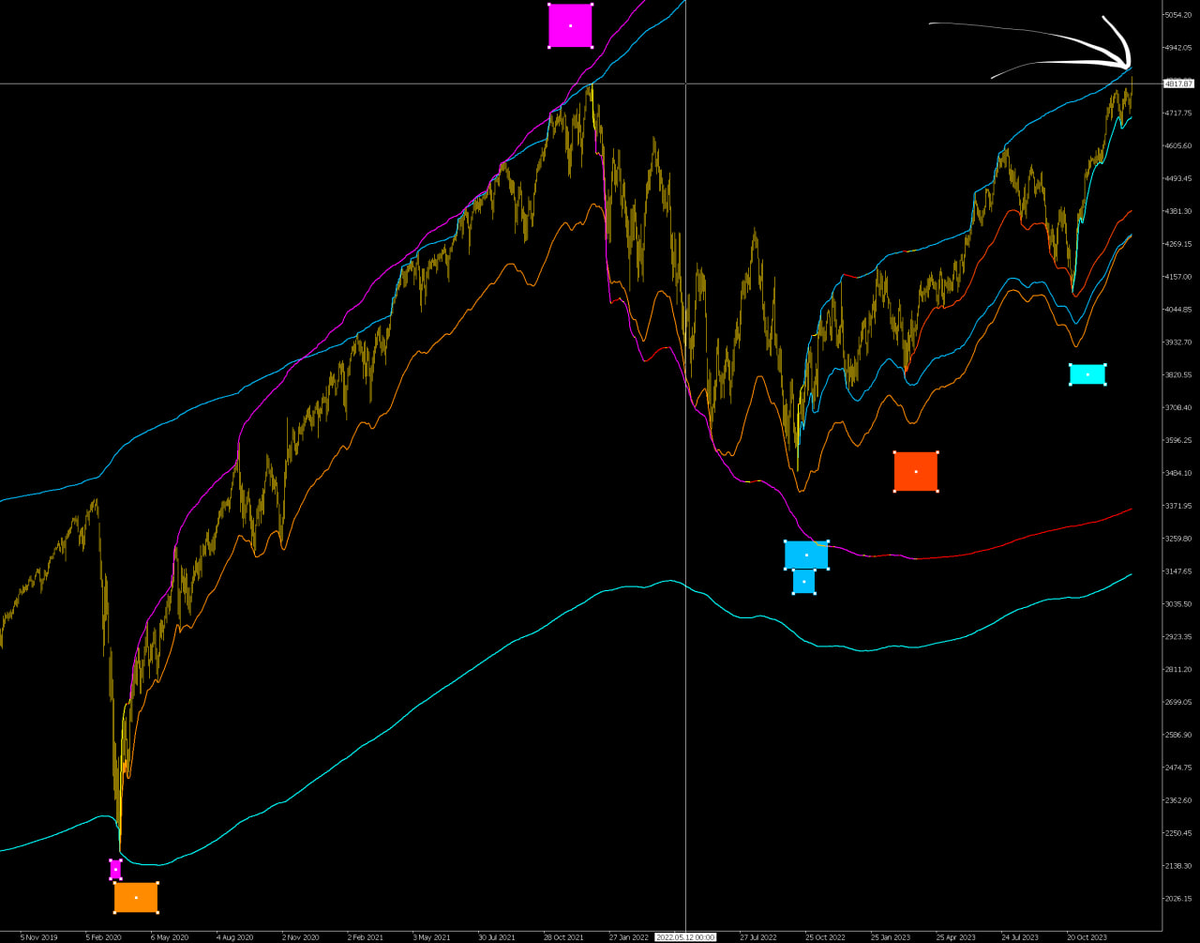Select the orange rectangle below the 2020 low
This screenshot has height=943, width=1200.
(x=136, y=897)
